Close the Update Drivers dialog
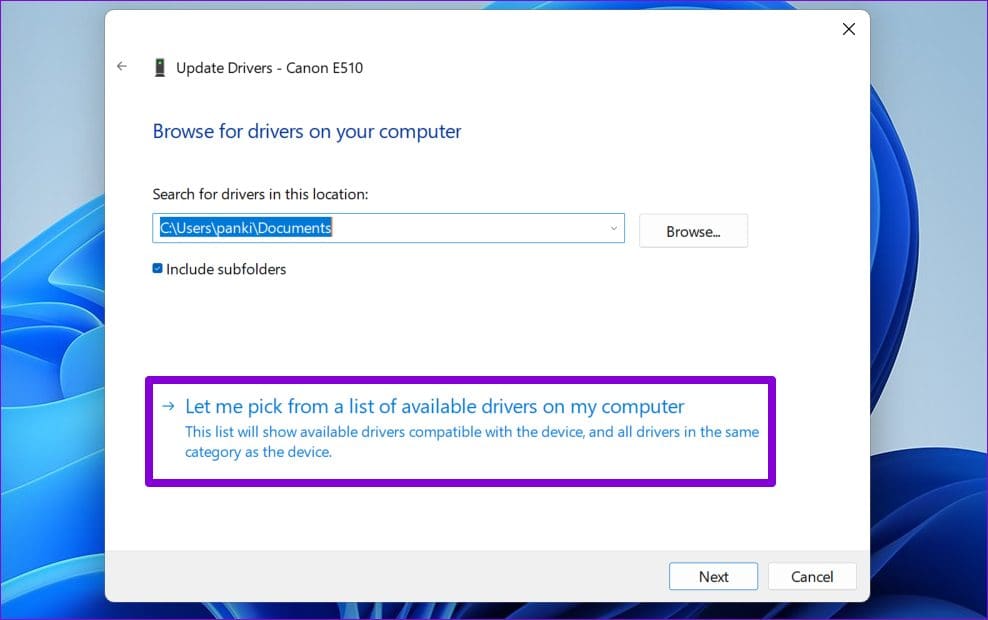This screenshot has width=988, height=620. point(848,29)
